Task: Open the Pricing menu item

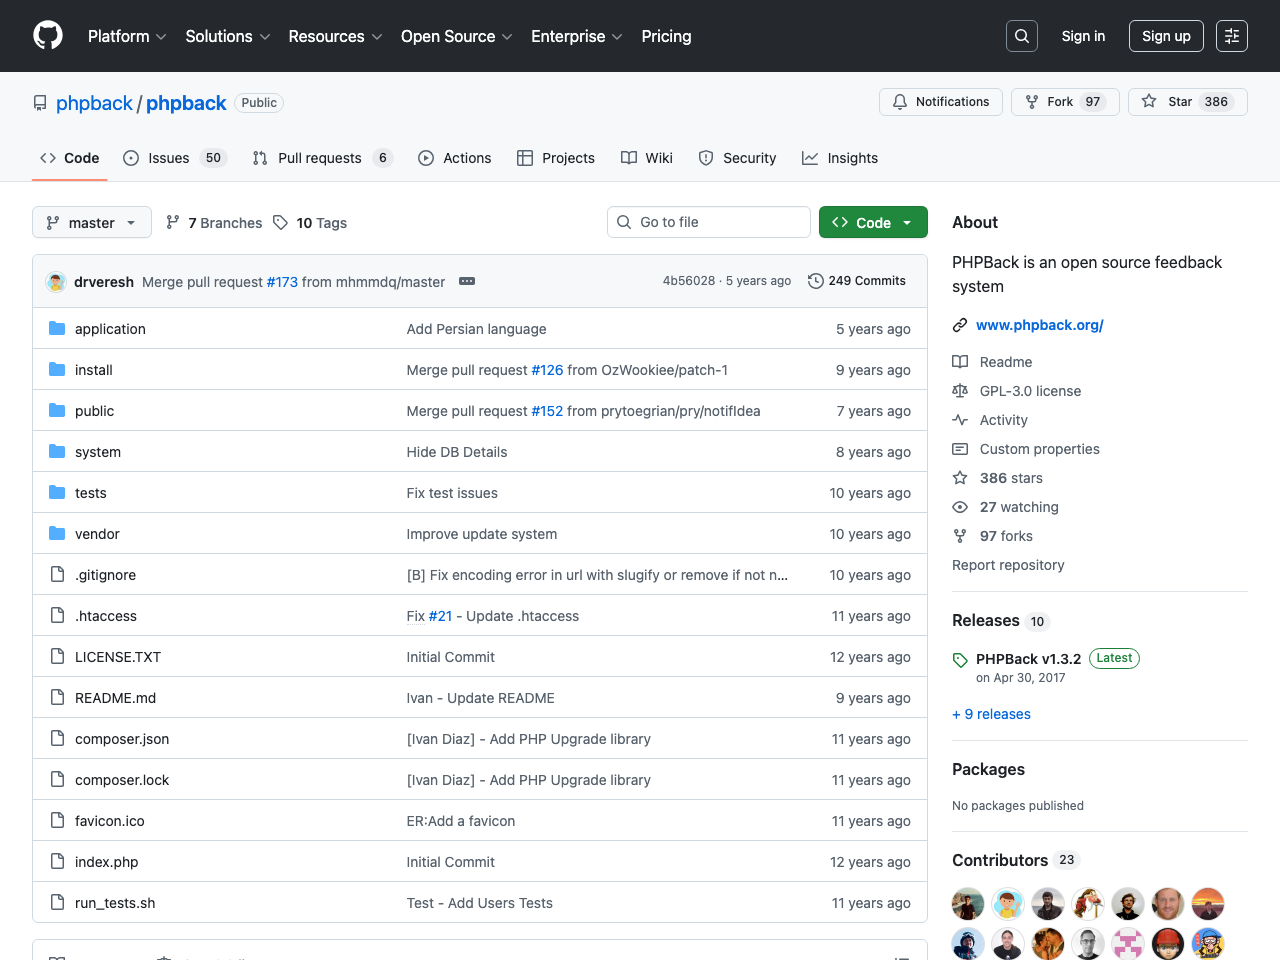Action: (666, 36)
